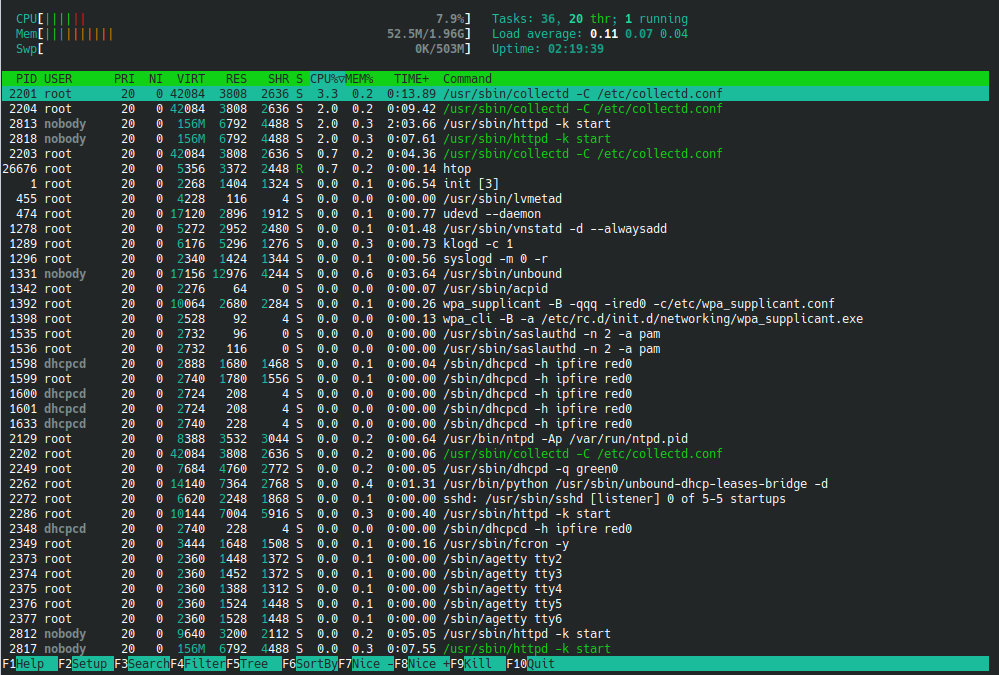The height and width of the screenshot is (675, 999).
Task: Sort by the NI column header
Action: coord(155,78)
